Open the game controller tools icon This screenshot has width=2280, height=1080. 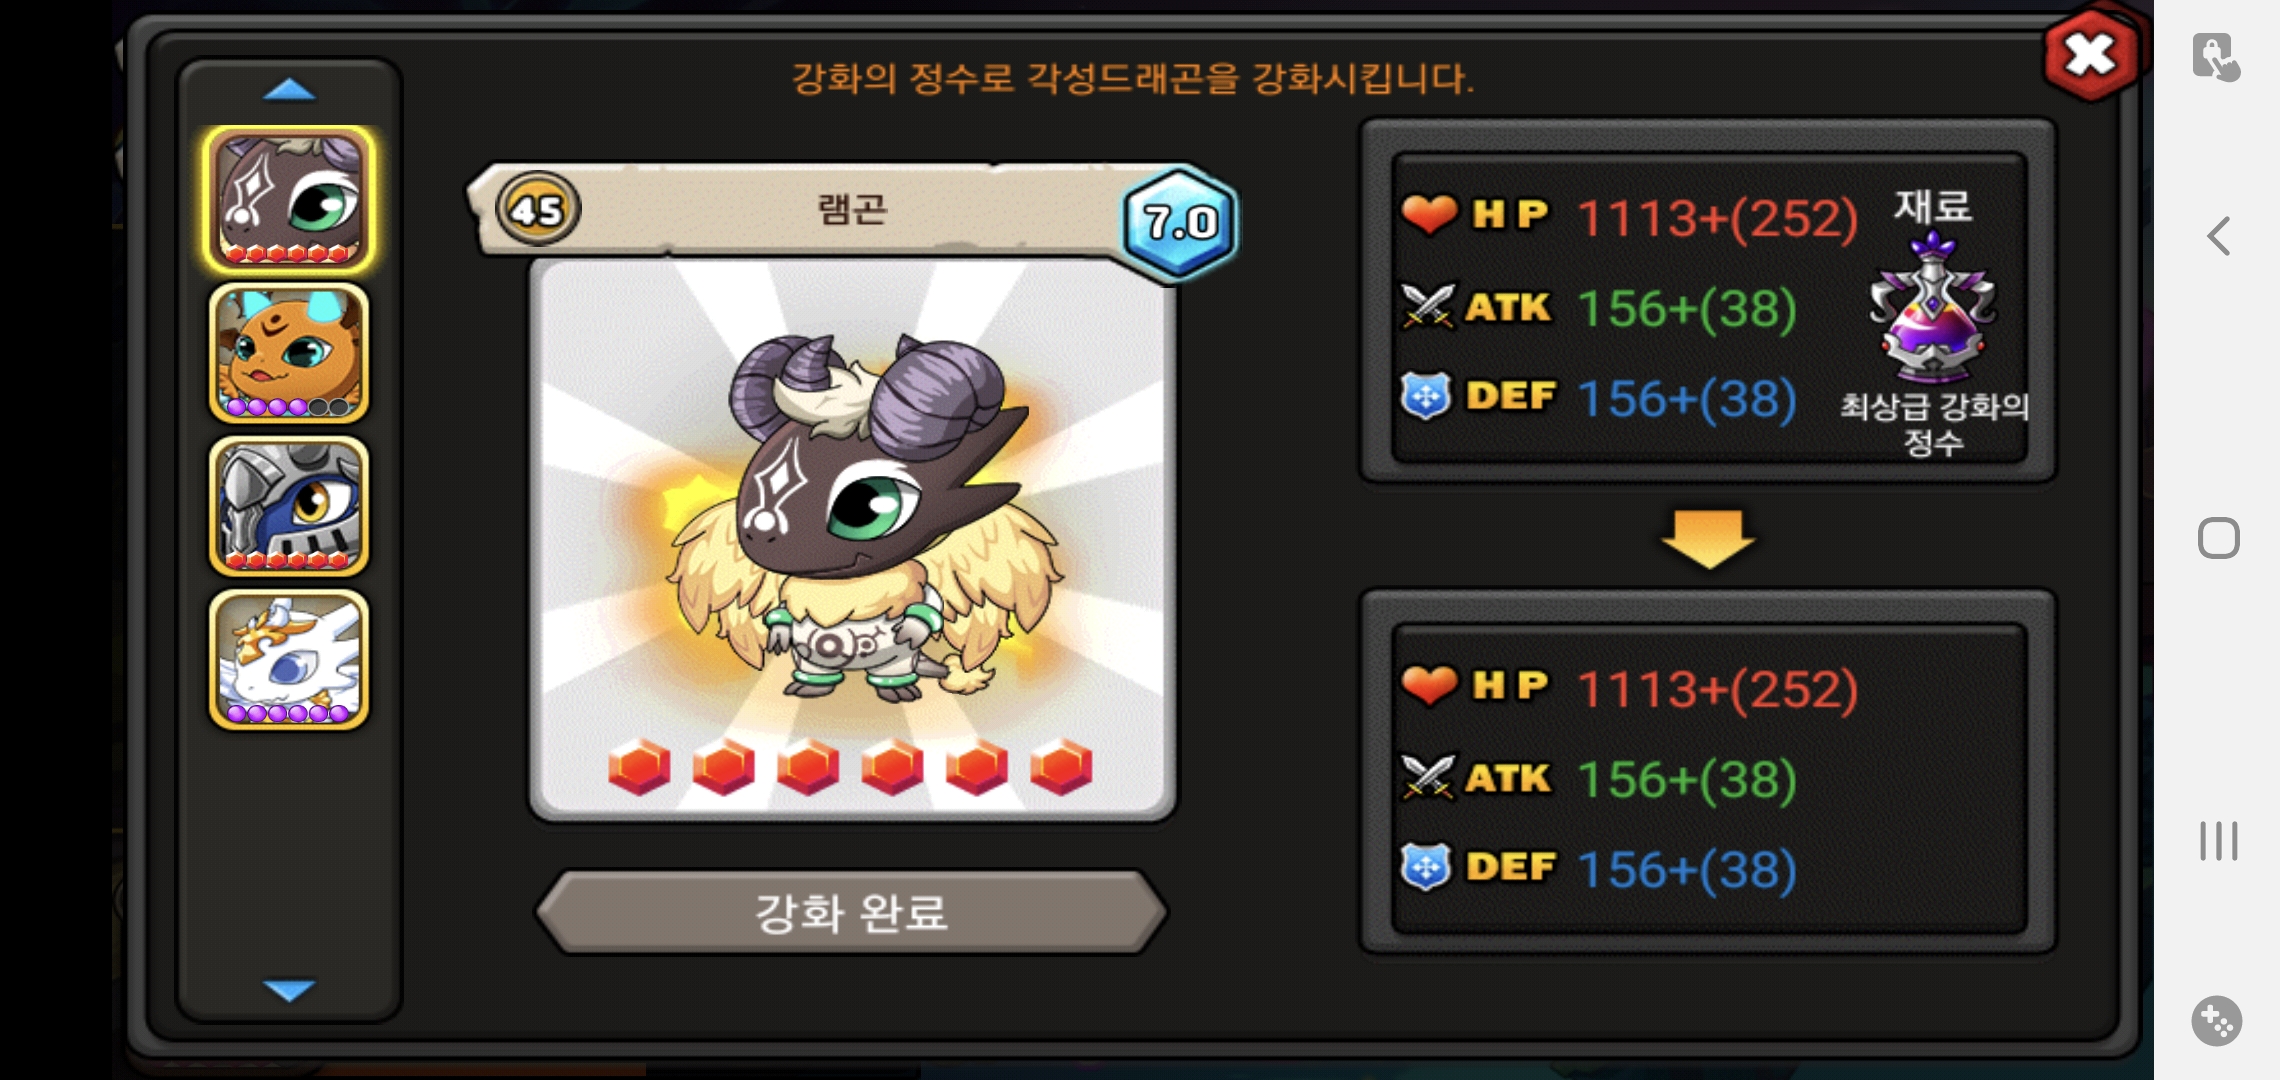[x=2216, y=1021]
